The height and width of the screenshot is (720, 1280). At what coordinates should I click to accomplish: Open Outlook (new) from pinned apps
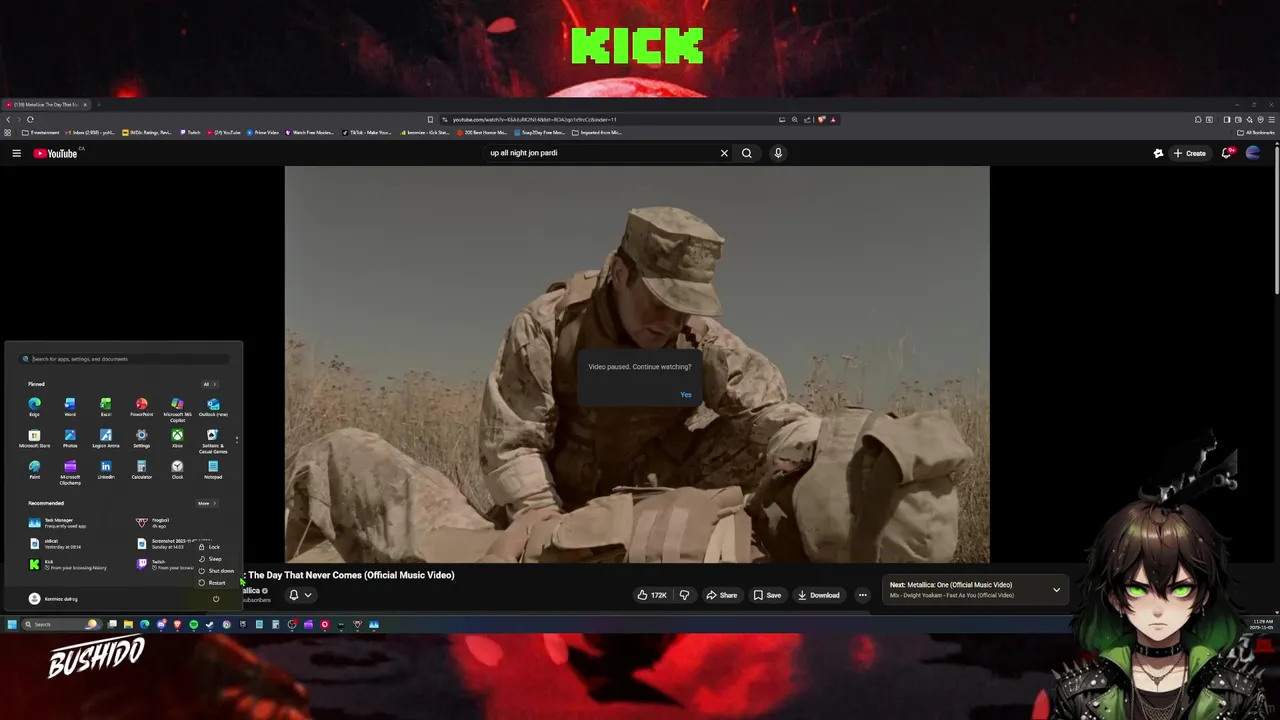(213, 407)
